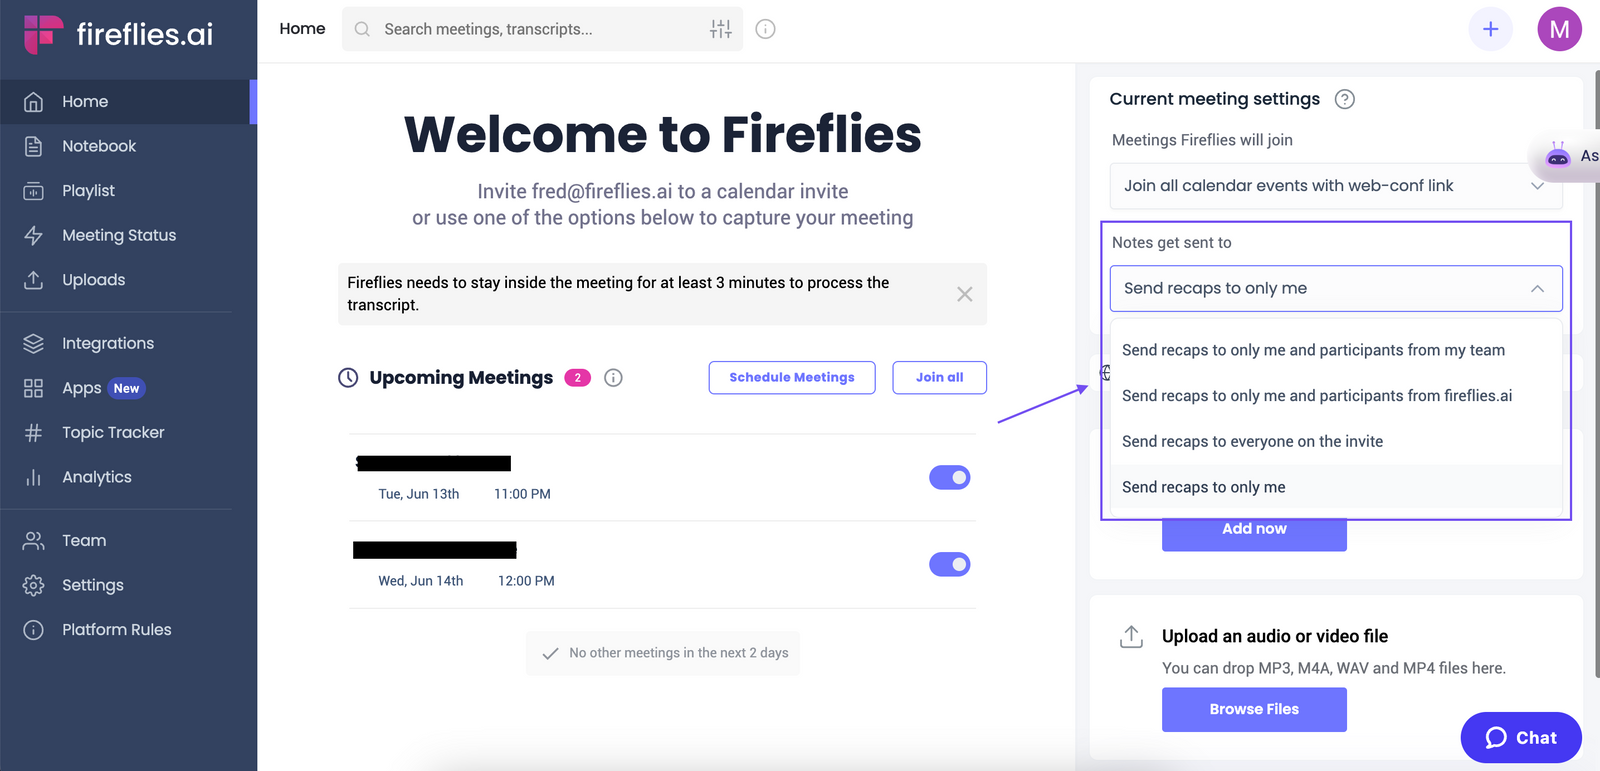Click the Schedule Meetings button
This screenshot has width=1600, height=771.
(791, 377)
